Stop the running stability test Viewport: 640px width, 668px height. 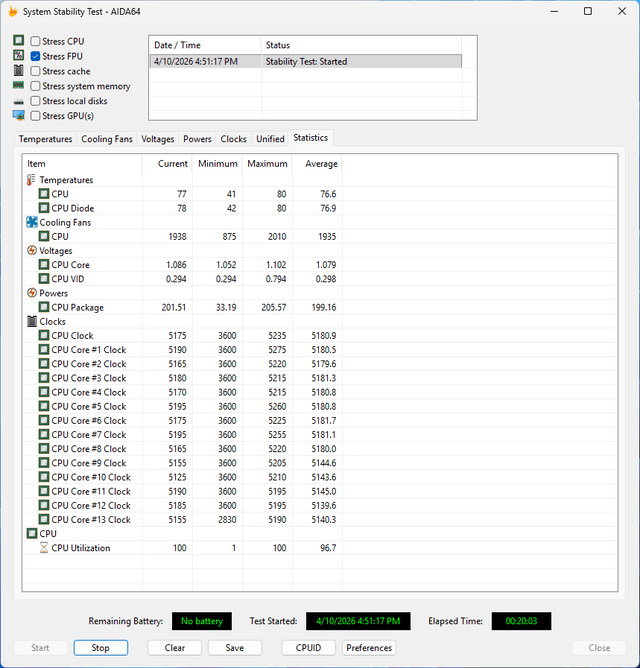(101, 648)
